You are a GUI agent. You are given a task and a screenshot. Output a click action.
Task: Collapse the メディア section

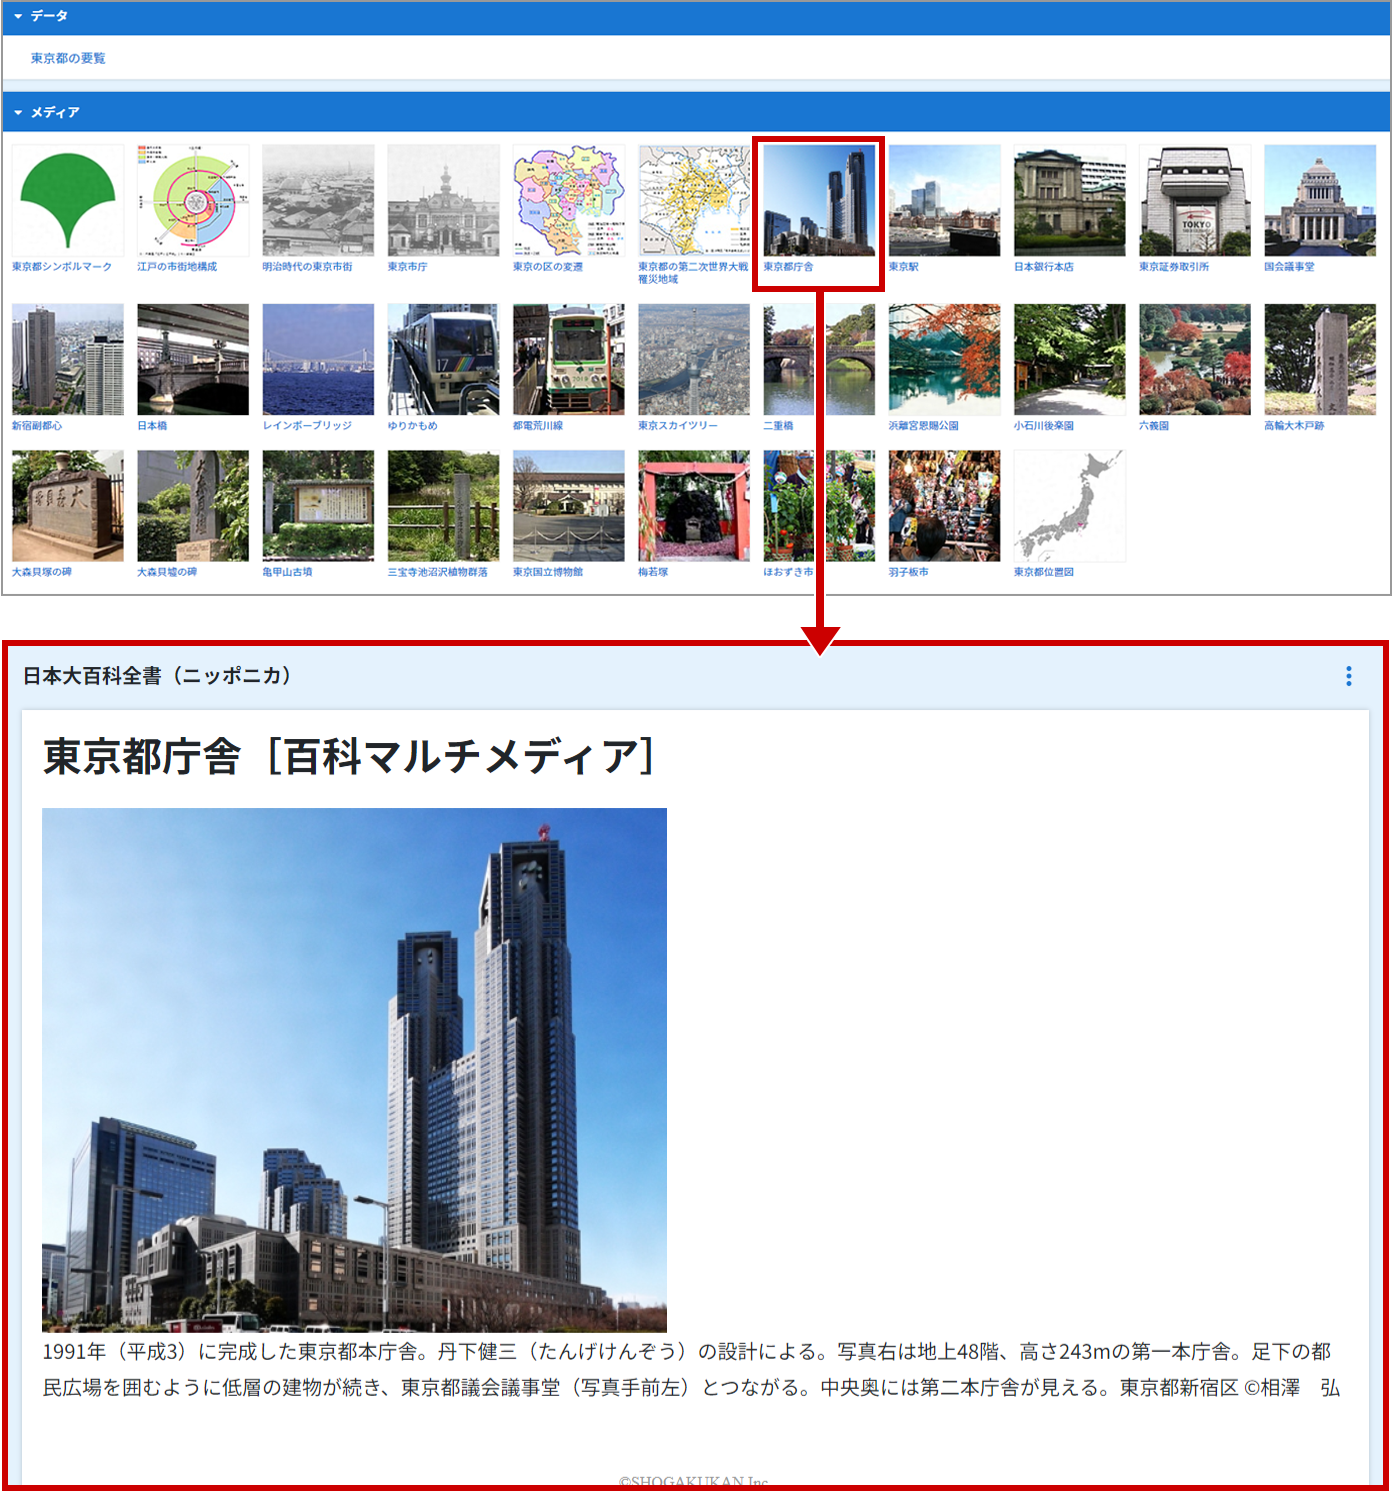coord(18,113)
